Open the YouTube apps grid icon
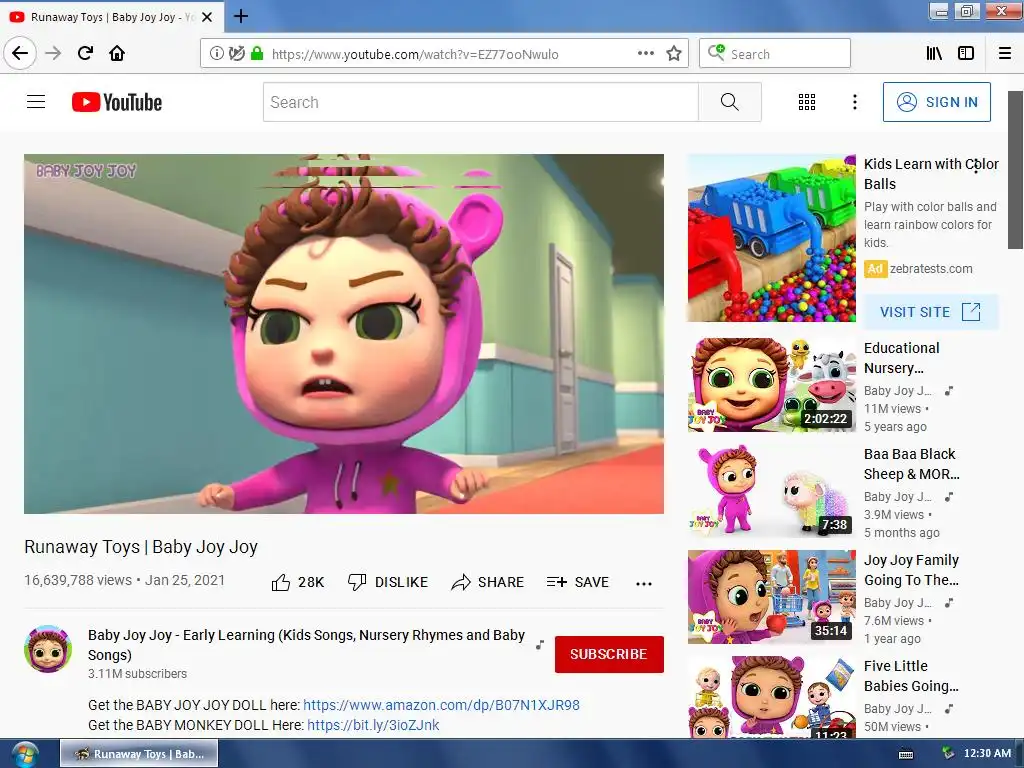Viewport: 1024px width, 768px height. [x=807, y=102]
